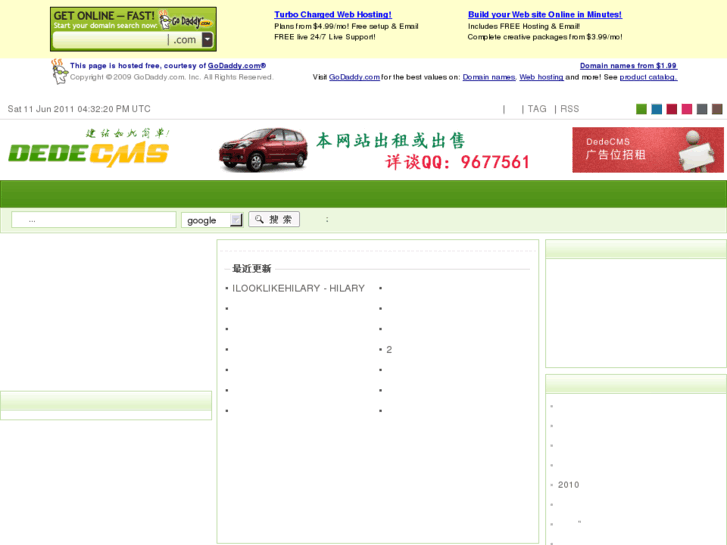Choose the brown theme color swatch
This screenshot has height=545, width=727.
[717, 109]
